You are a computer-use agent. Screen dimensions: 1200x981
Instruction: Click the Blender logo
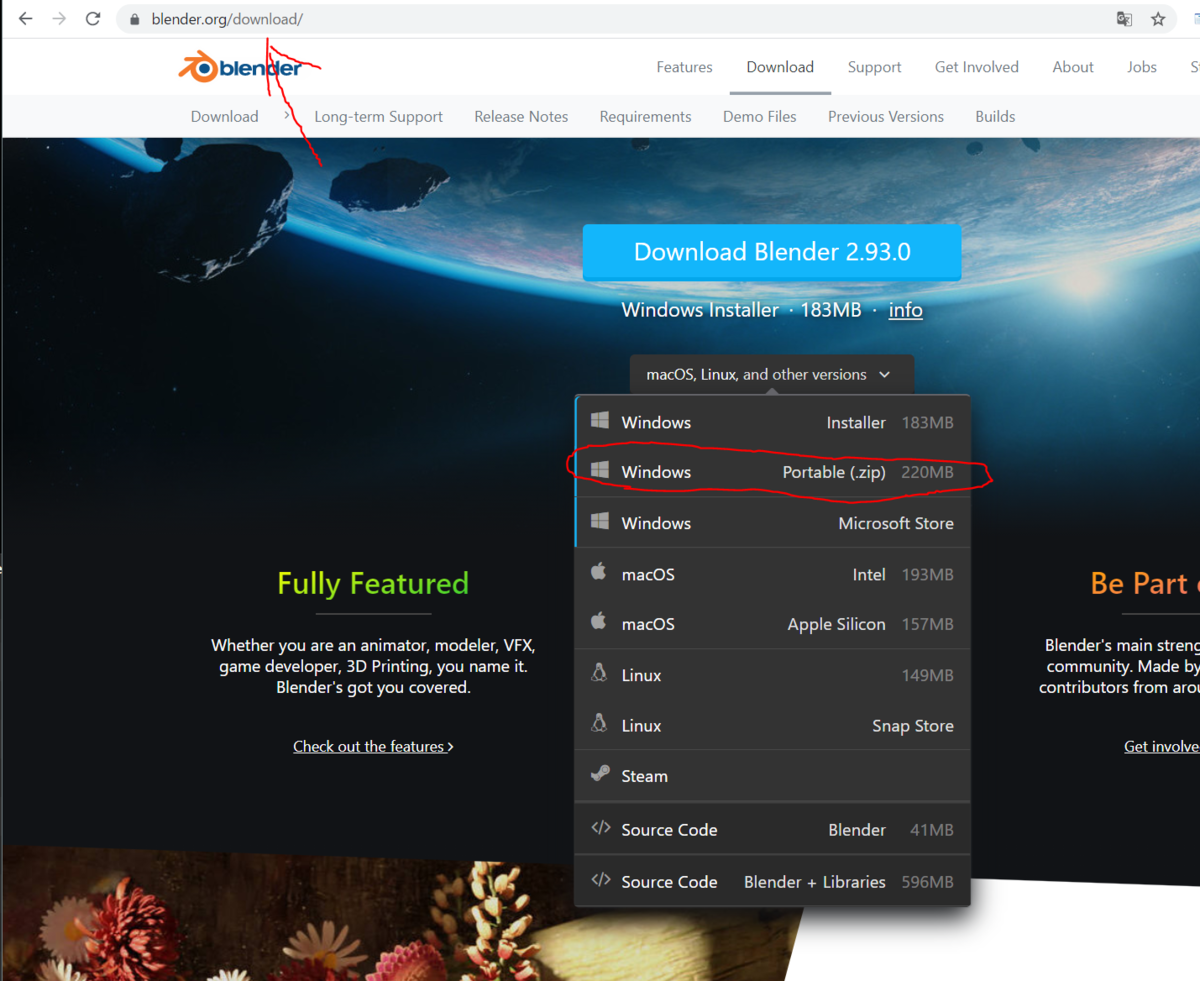(x=240, y=67)
